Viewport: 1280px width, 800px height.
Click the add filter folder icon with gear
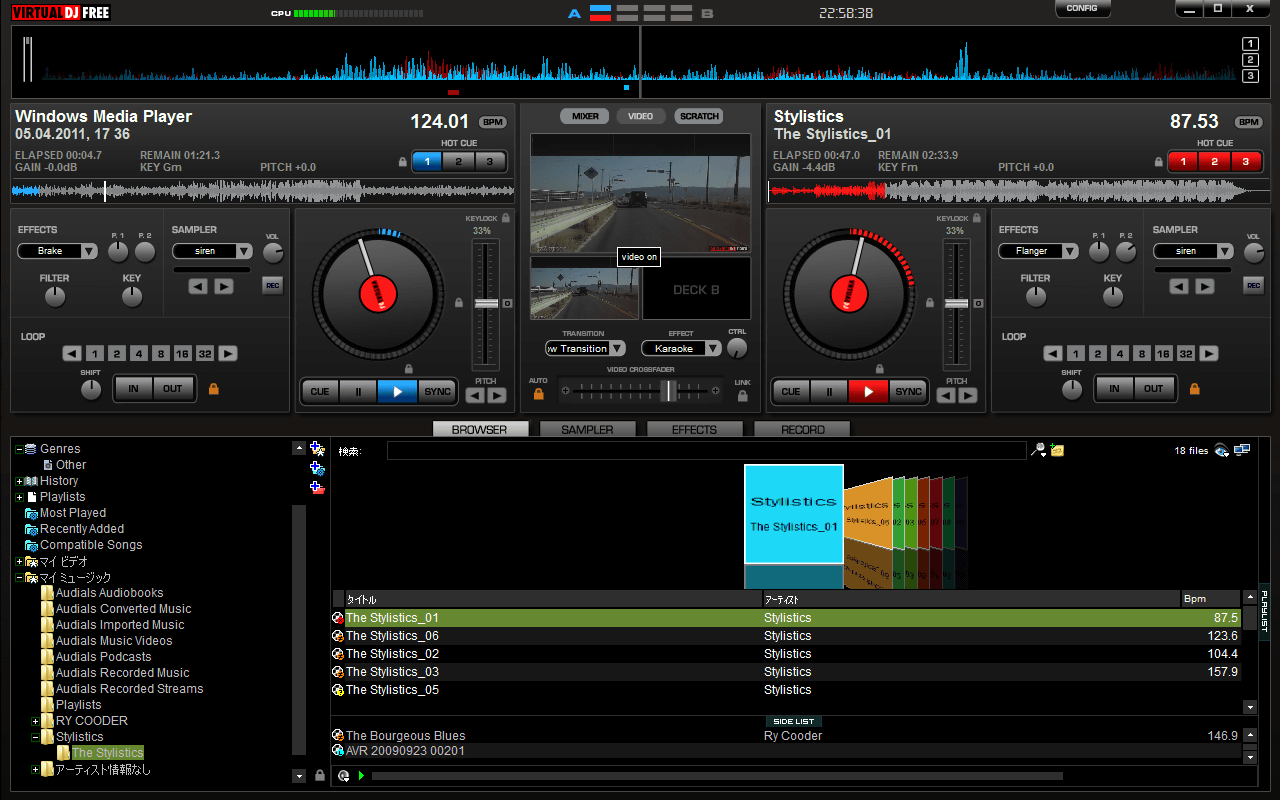pos(317,468)
